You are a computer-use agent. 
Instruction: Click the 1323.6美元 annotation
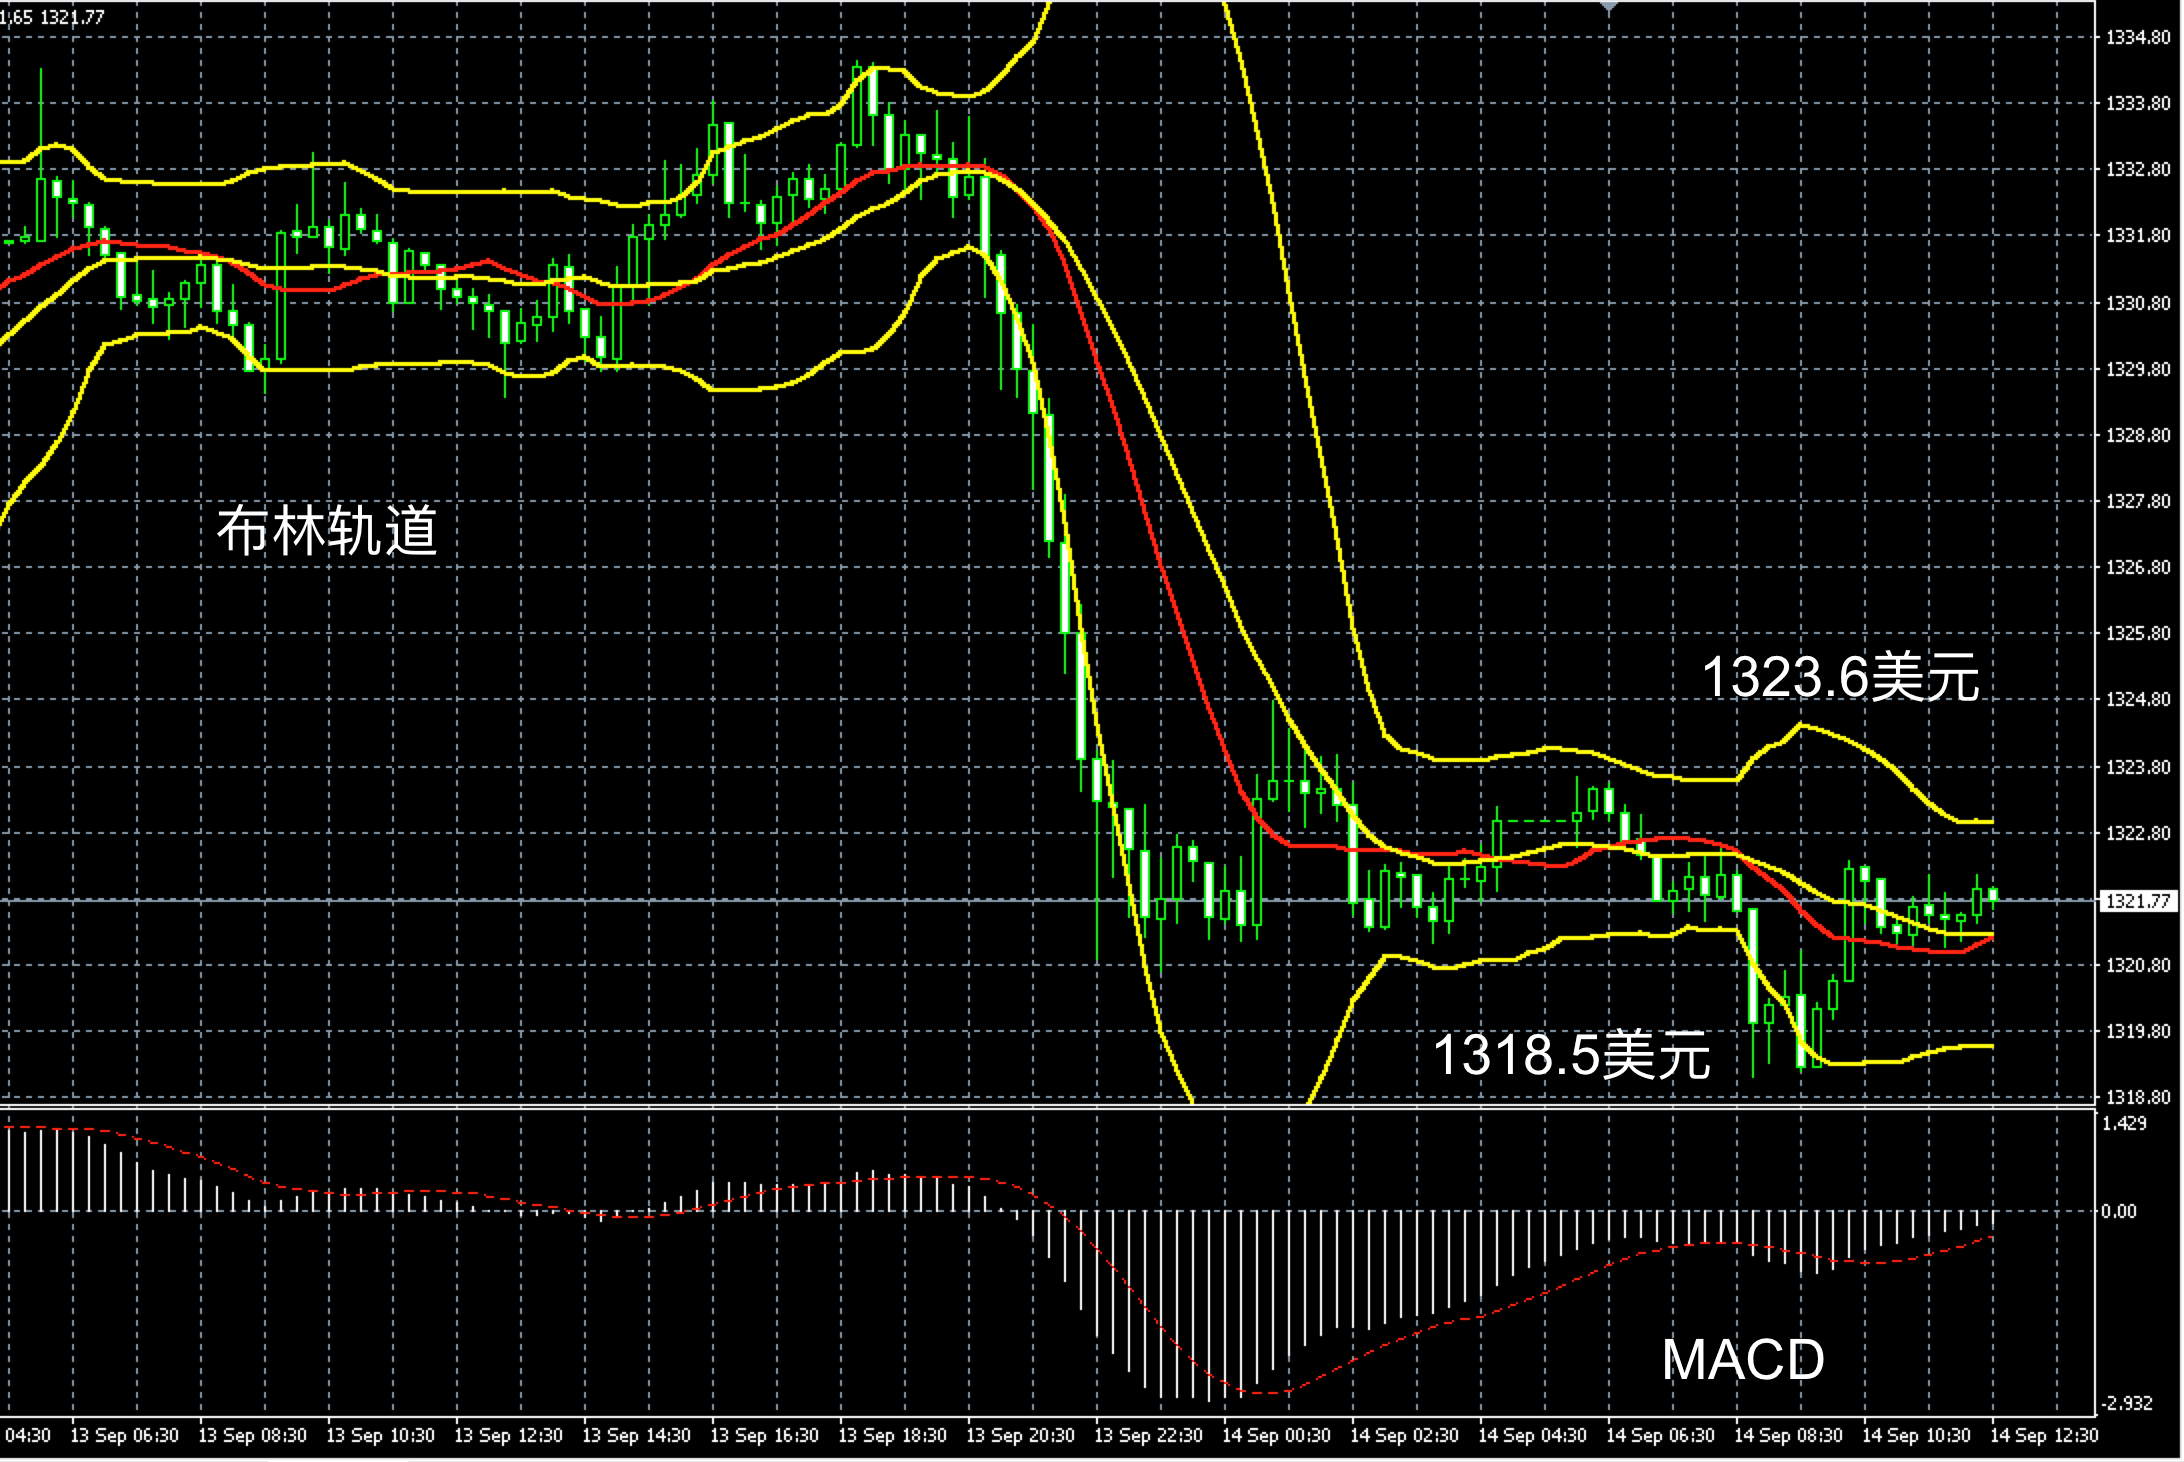tap(1840, 678)
